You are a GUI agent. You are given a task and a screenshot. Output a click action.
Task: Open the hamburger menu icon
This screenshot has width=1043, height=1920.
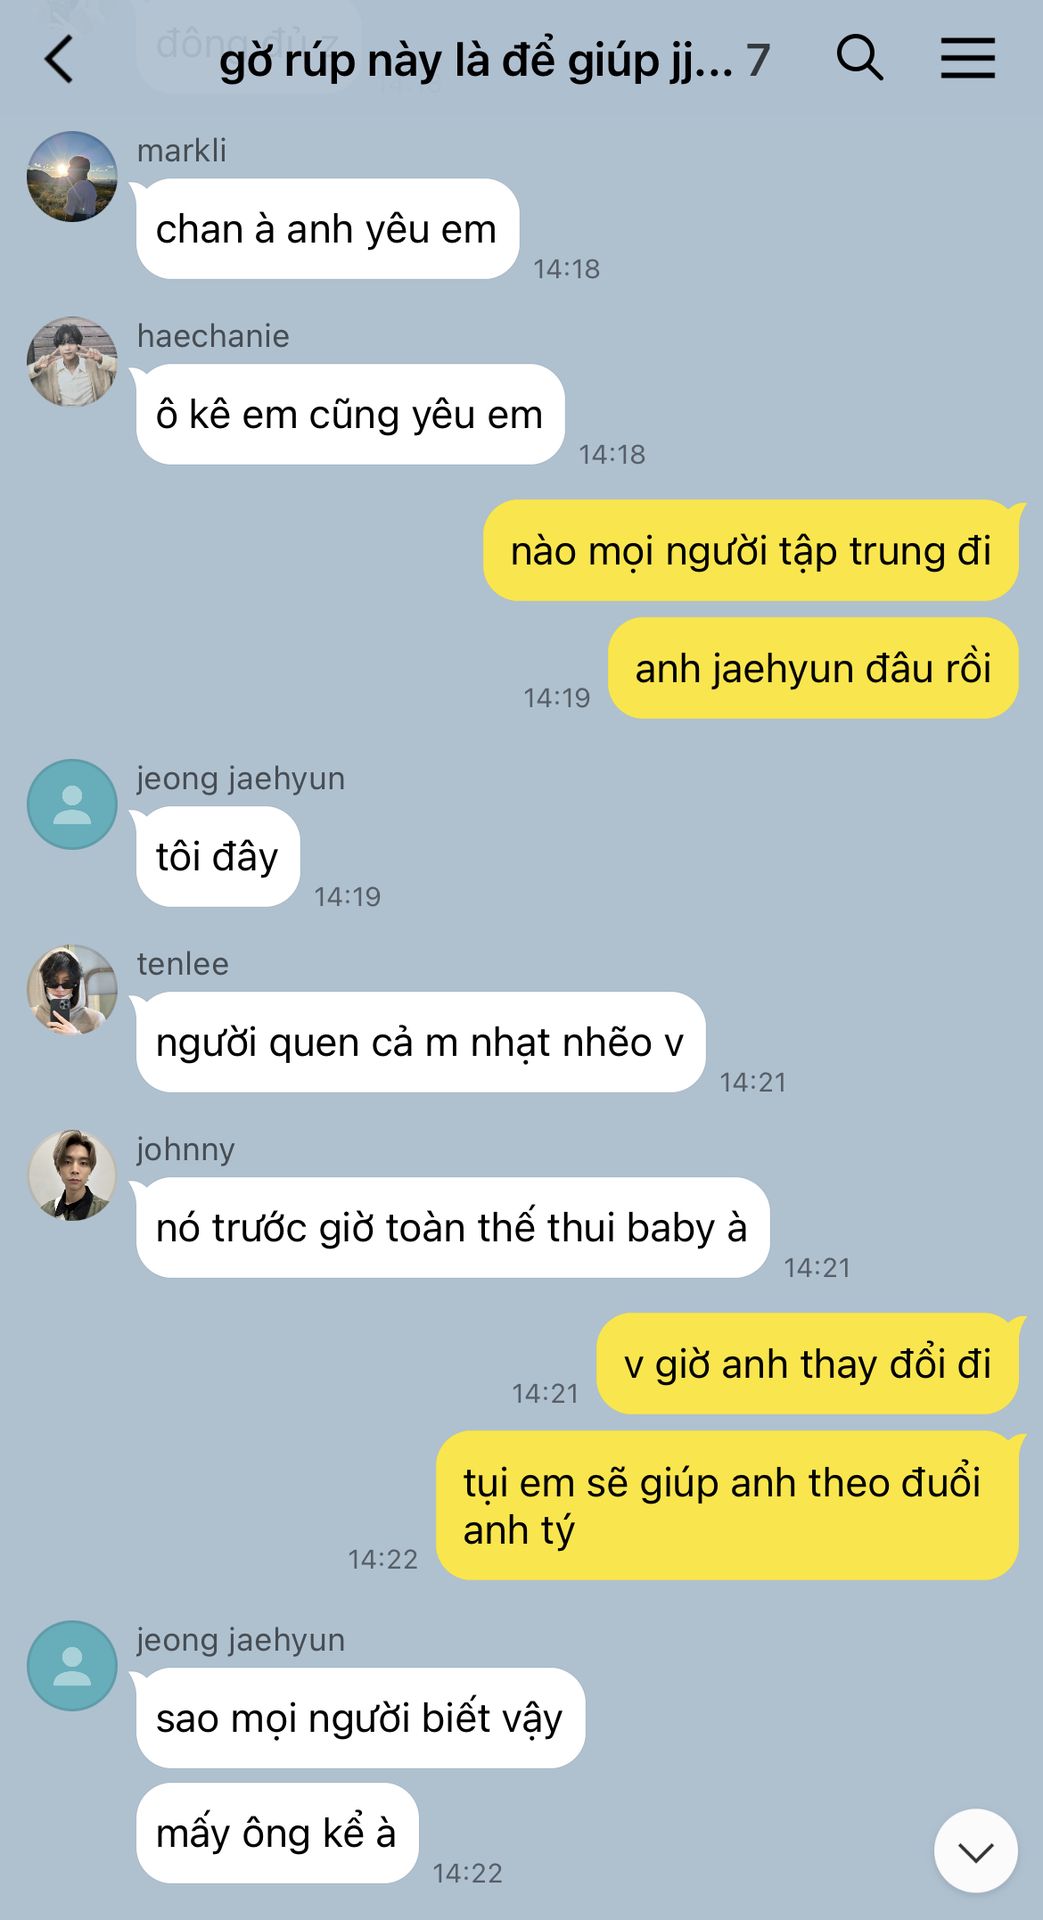[x=968, y=58]
